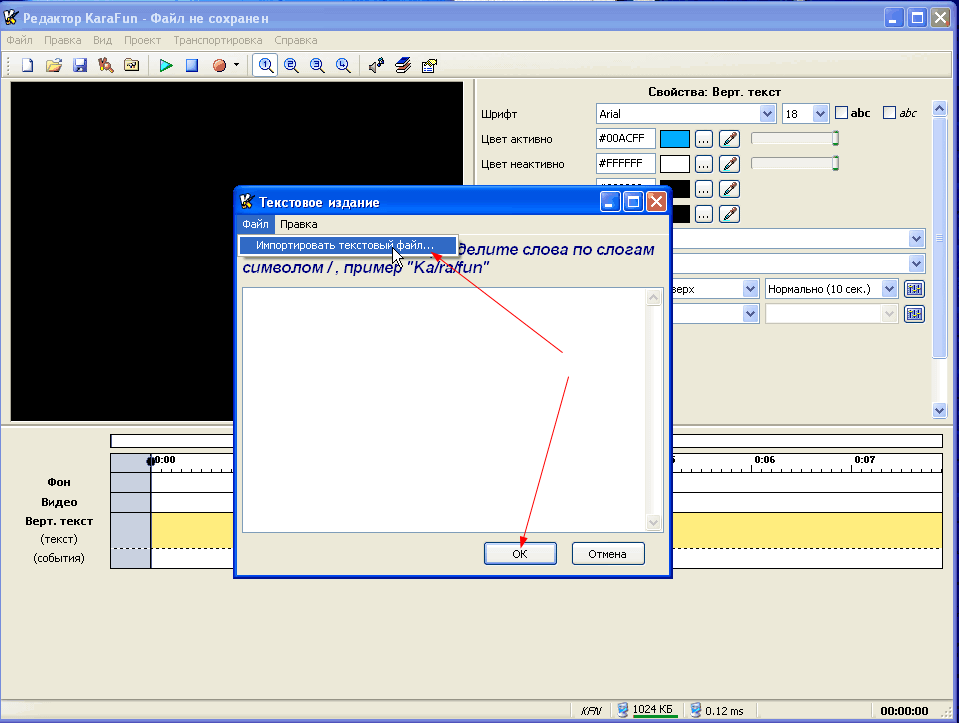Open effect settings beside Нормально (10 сек.)

[914, 289]
